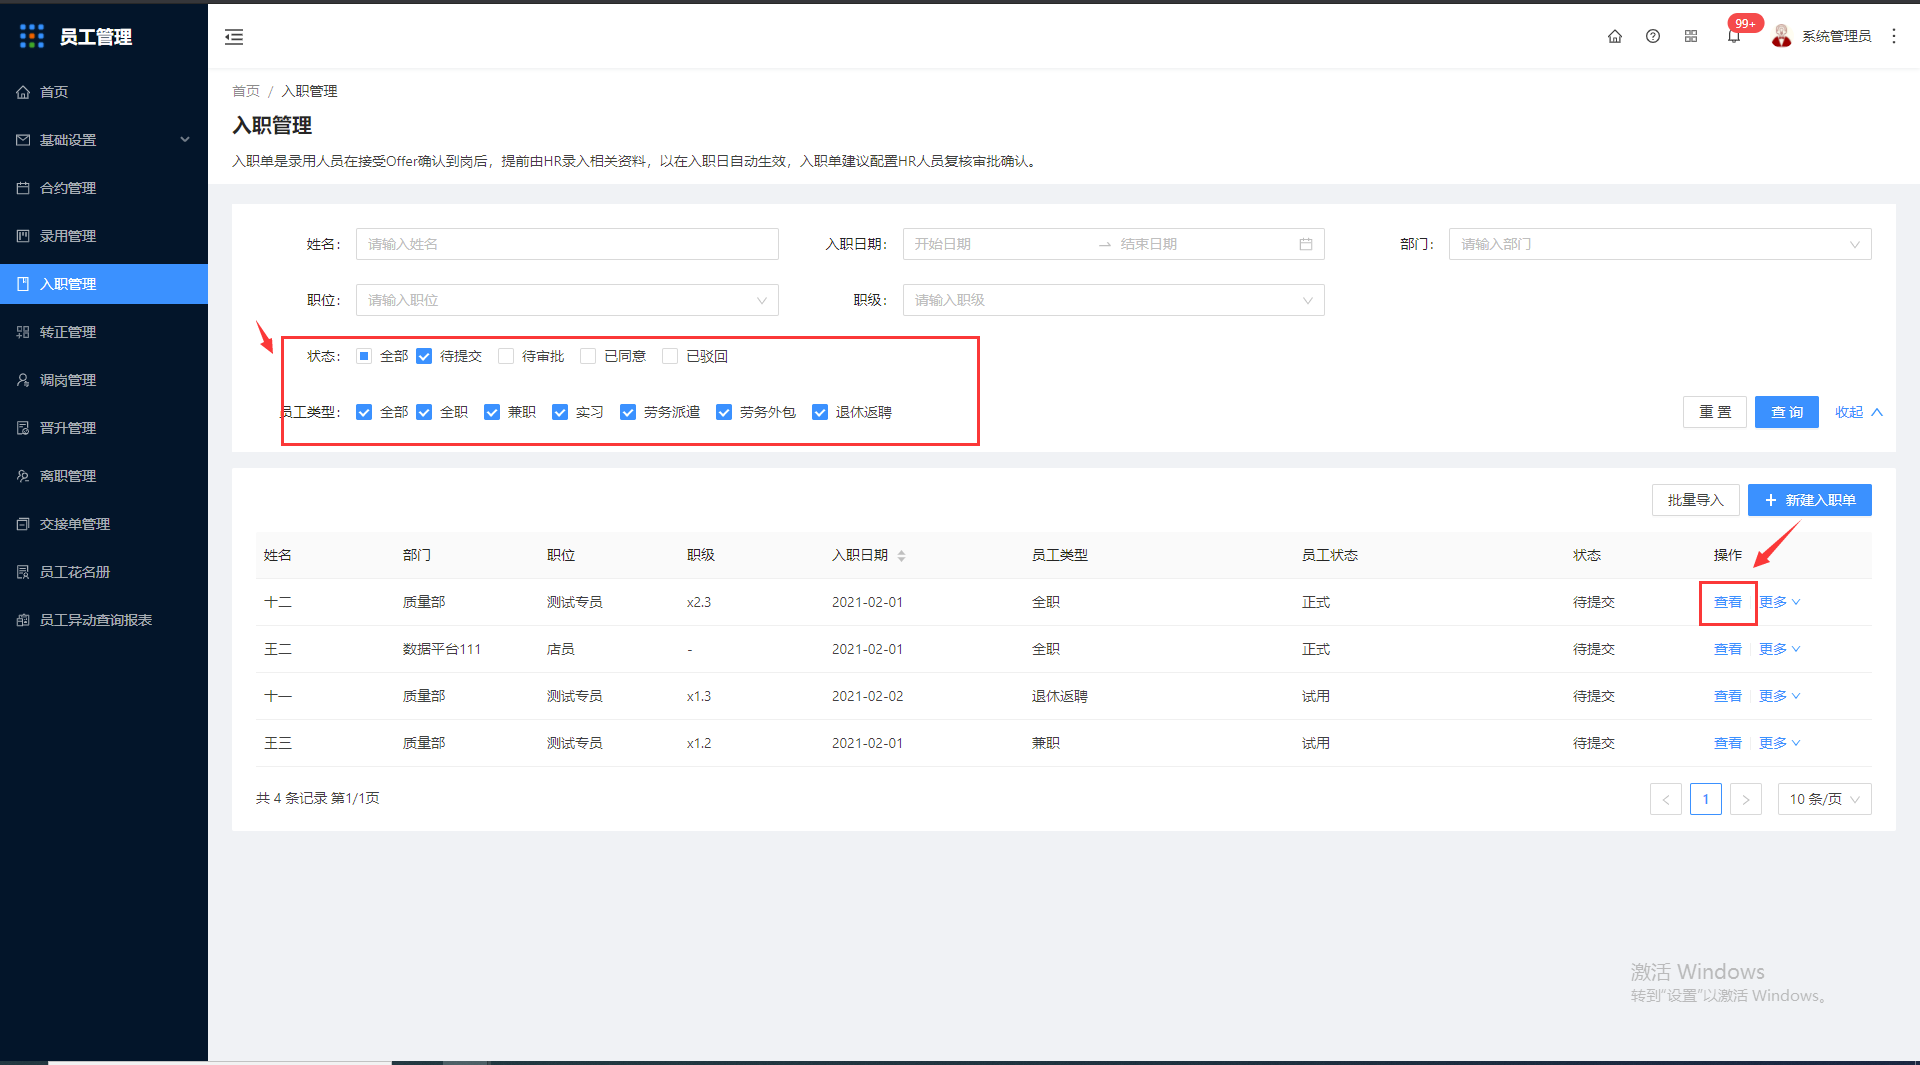Click the 姓名 input field
The height and width of the screenshot is (1065, 1920).
pos(567,244)
